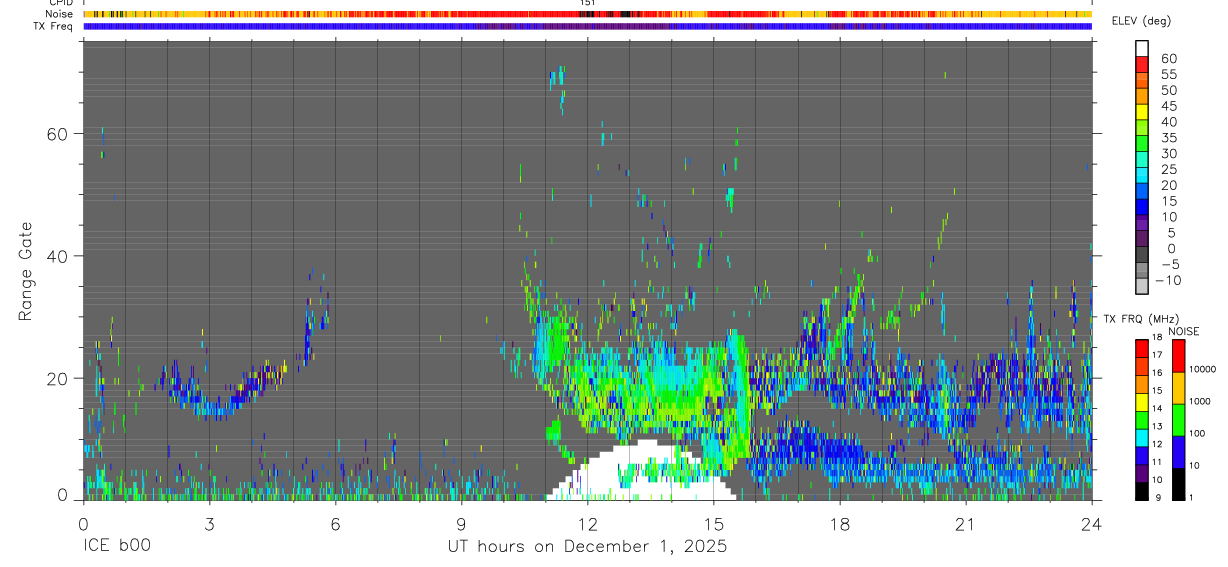Pick the light gray bottom segment of ELEV bar
Screen dimensions: 1228x567
[1142, 285]
